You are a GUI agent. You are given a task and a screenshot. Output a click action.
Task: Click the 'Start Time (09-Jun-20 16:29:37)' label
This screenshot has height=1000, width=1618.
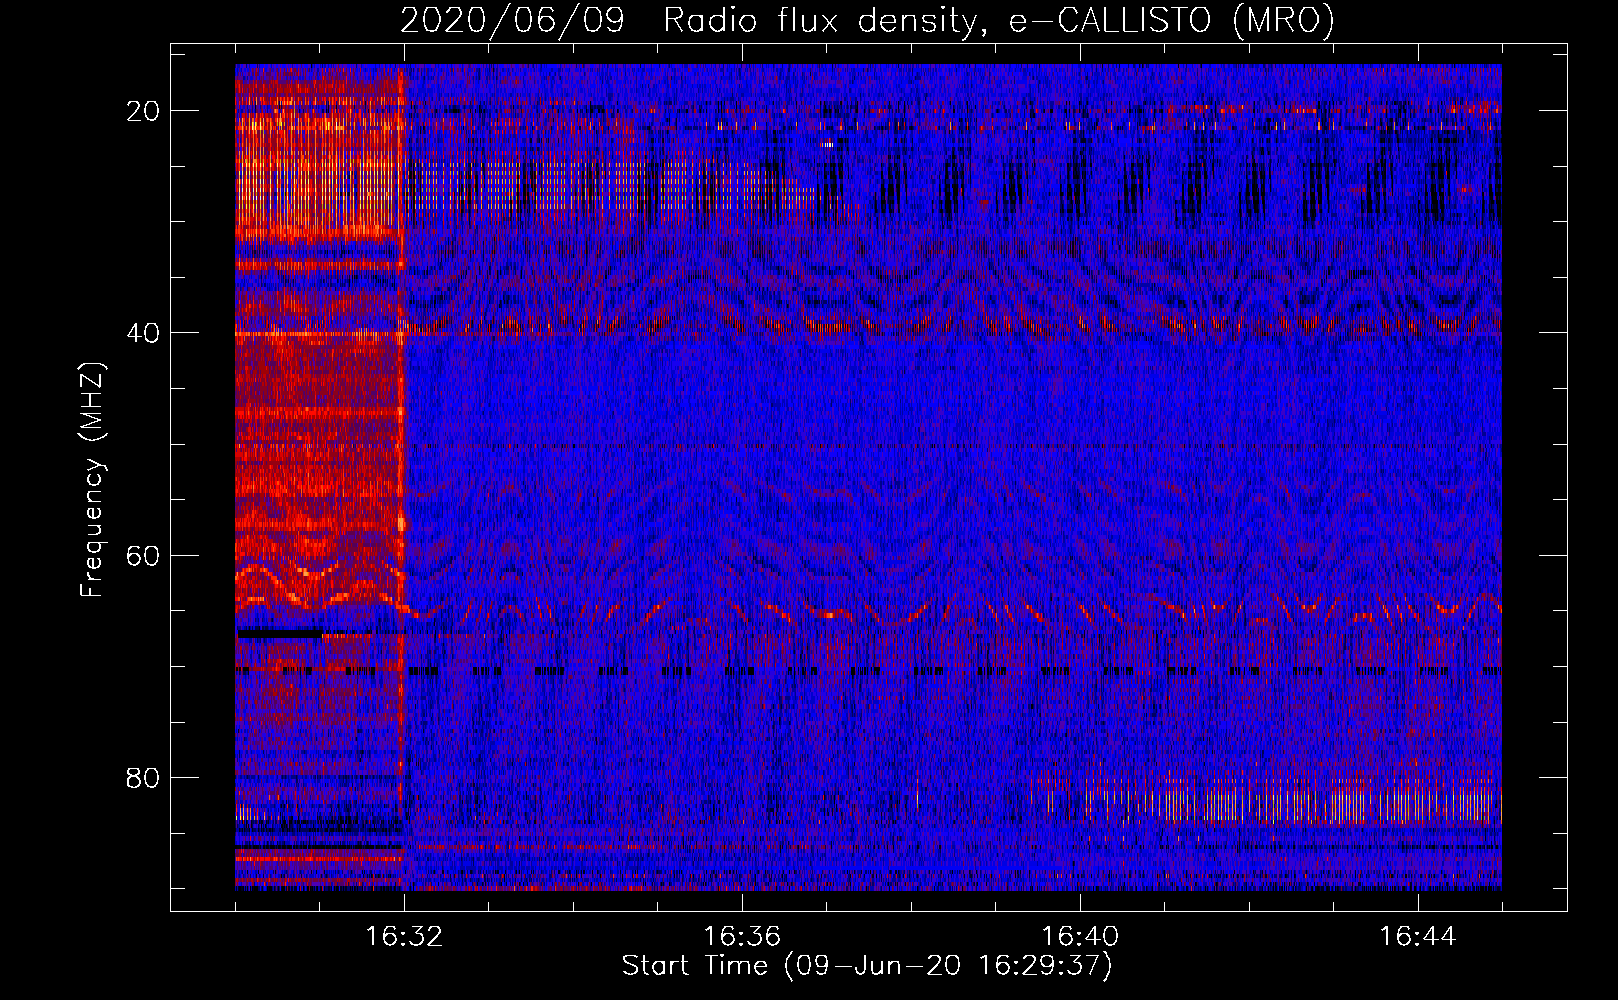867,966
